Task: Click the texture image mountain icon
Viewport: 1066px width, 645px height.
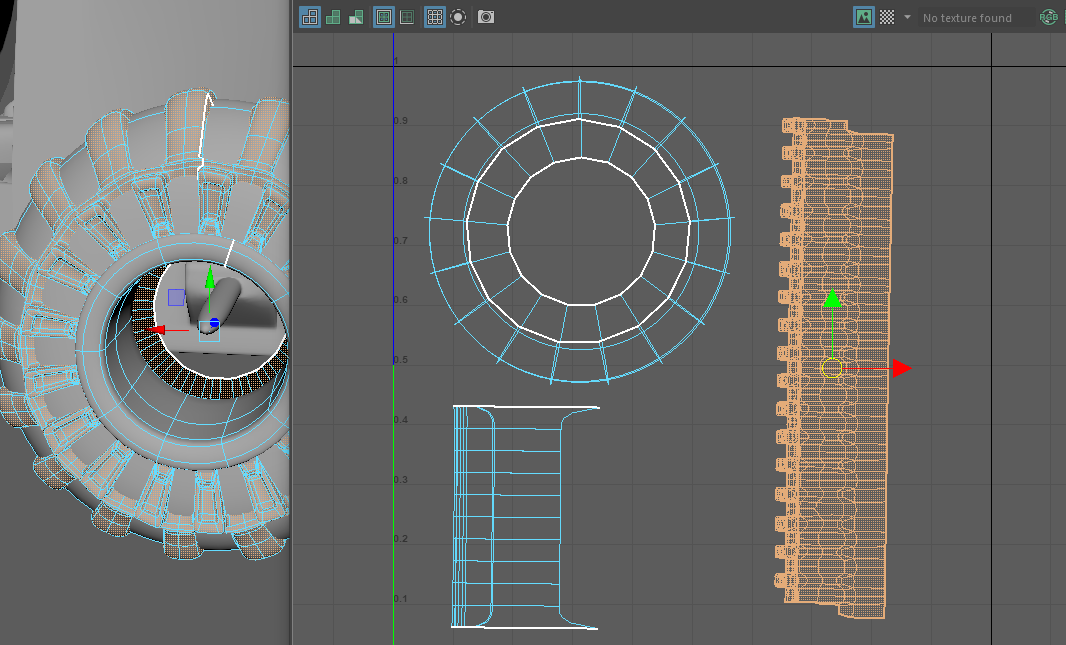Action: (x=863, y=17)
